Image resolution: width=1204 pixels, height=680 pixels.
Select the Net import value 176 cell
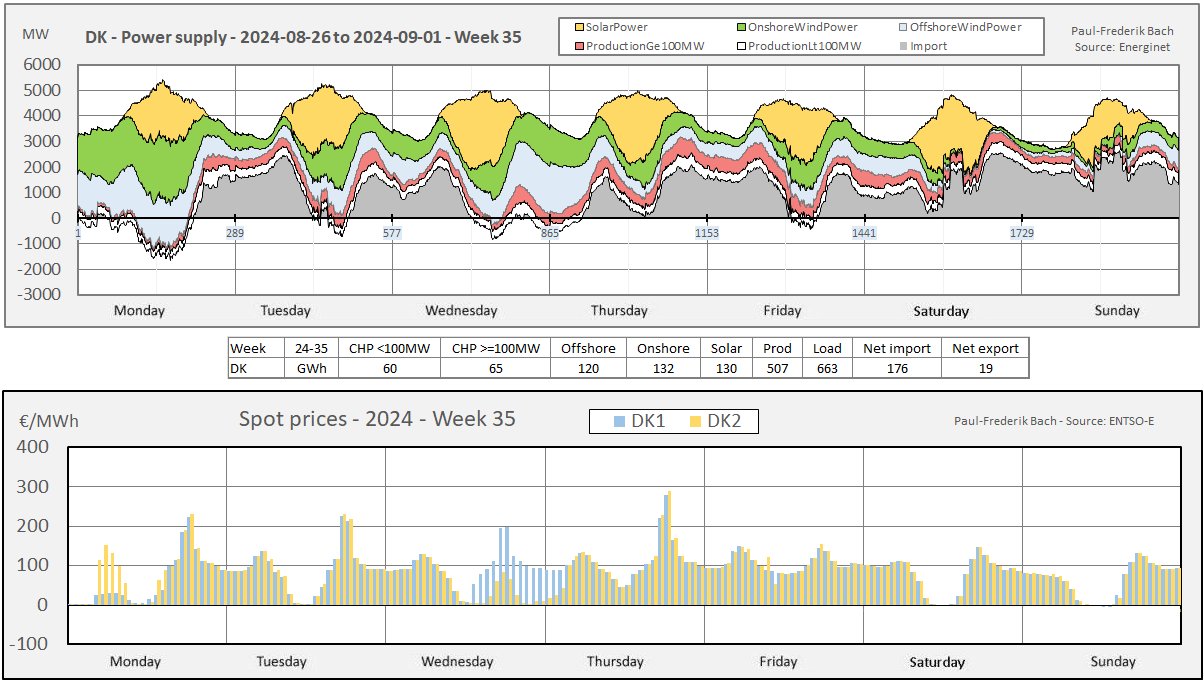tap(896, 367)
